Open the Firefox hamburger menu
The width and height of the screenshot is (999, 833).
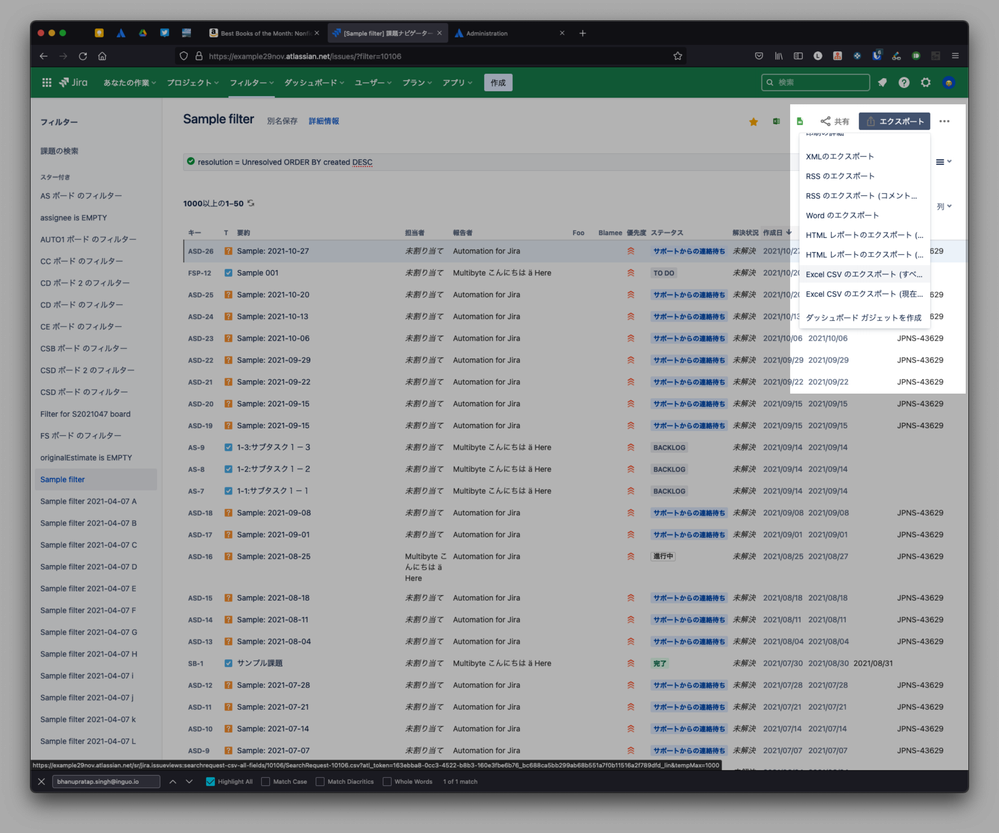[955, 56]
